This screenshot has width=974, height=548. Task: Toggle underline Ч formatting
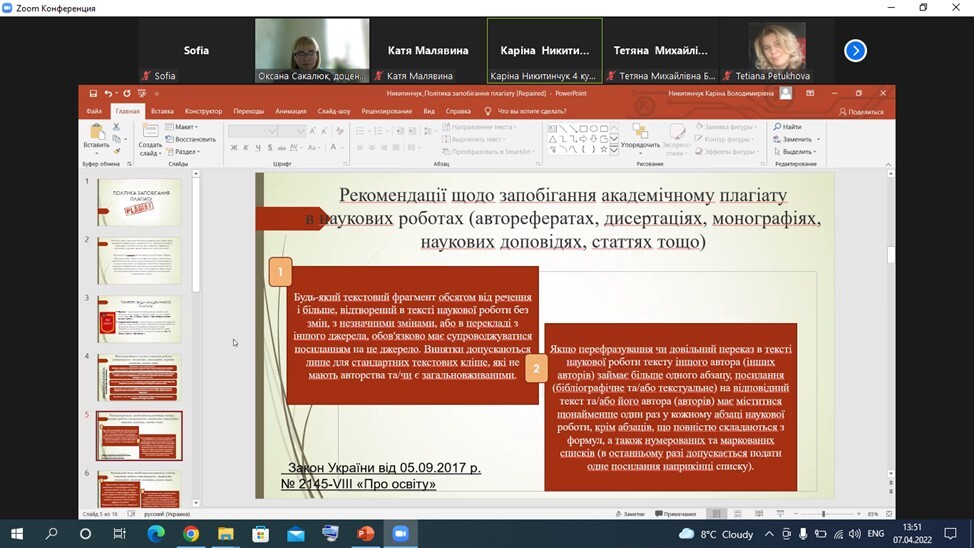click(259, 148)
